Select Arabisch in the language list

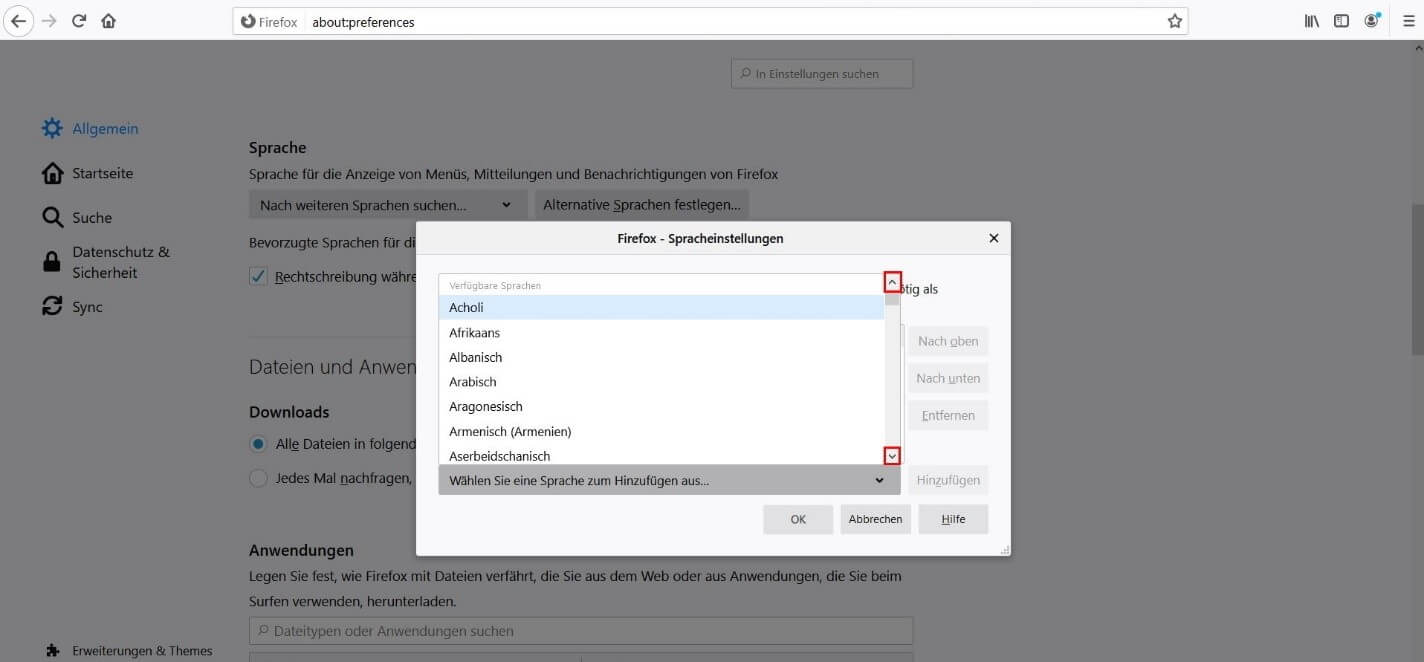click(x=661, y=382)
